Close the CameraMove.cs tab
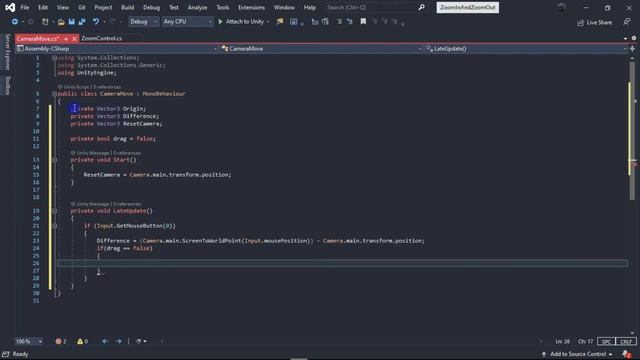640x360 pixels. click(74, 39)
